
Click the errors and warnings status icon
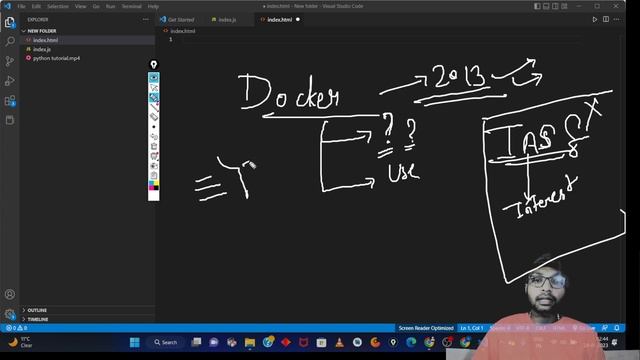coord(16,328)
